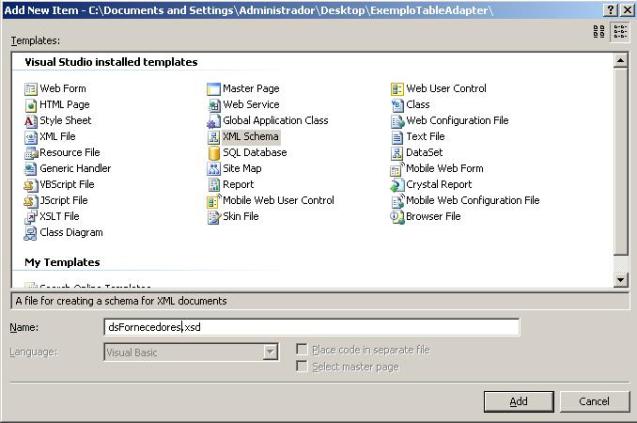
Task: Select the Crystal Report template icon
Action: [x=397, y=185]
